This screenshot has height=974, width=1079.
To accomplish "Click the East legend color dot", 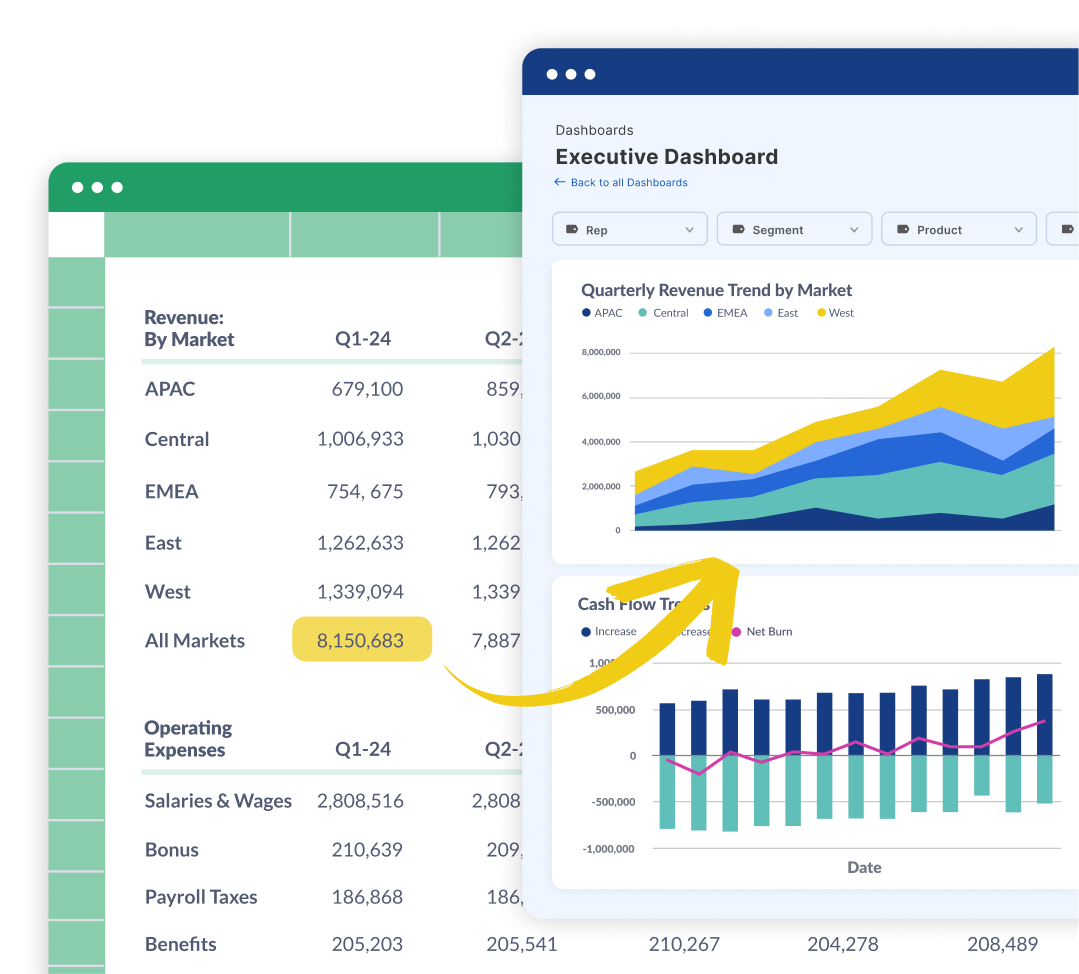I will (x=768, y=313).
